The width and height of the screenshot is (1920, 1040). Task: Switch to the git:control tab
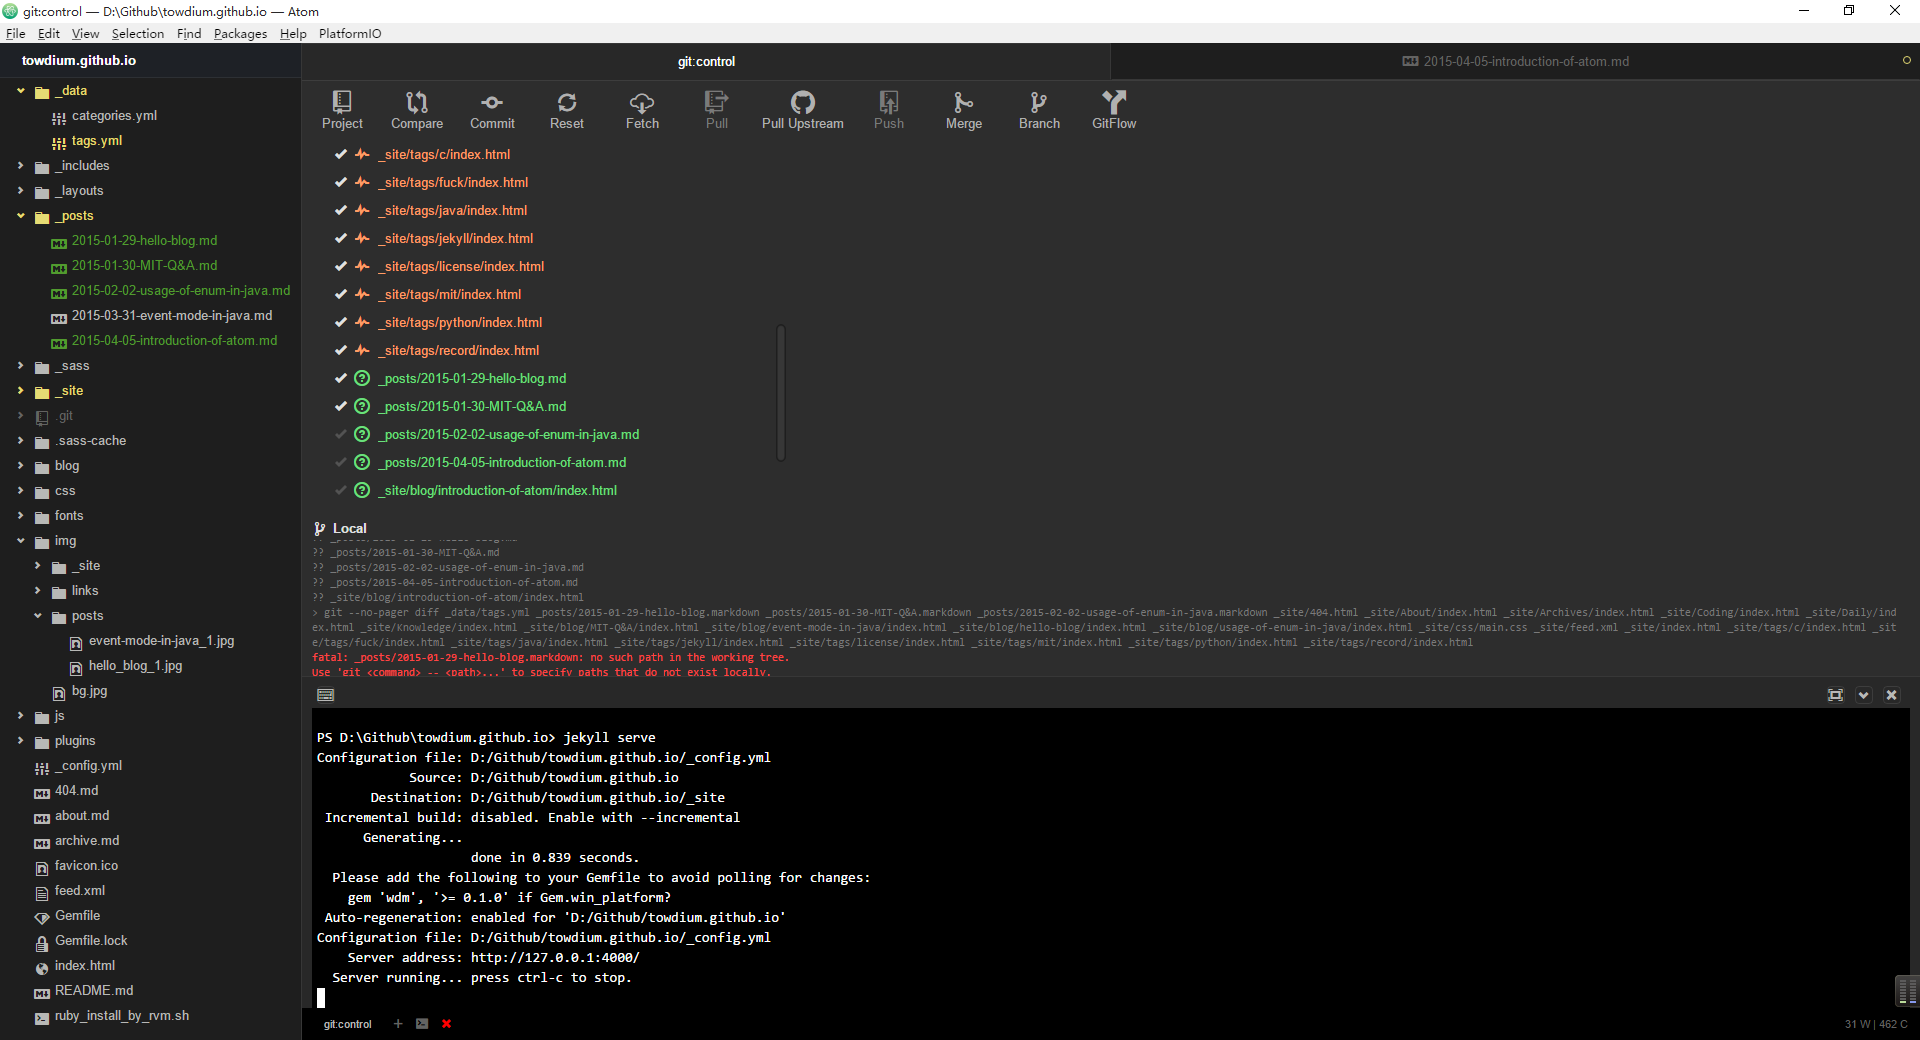point(706,61)
